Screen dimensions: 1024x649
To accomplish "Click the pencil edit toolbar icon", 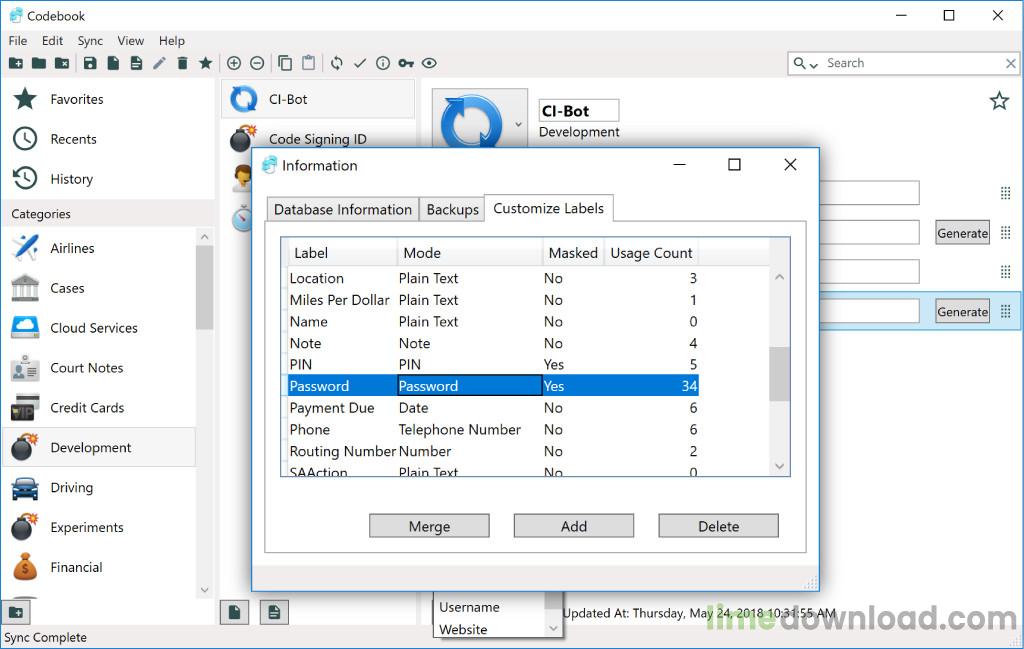I will [x=159, y=63].
